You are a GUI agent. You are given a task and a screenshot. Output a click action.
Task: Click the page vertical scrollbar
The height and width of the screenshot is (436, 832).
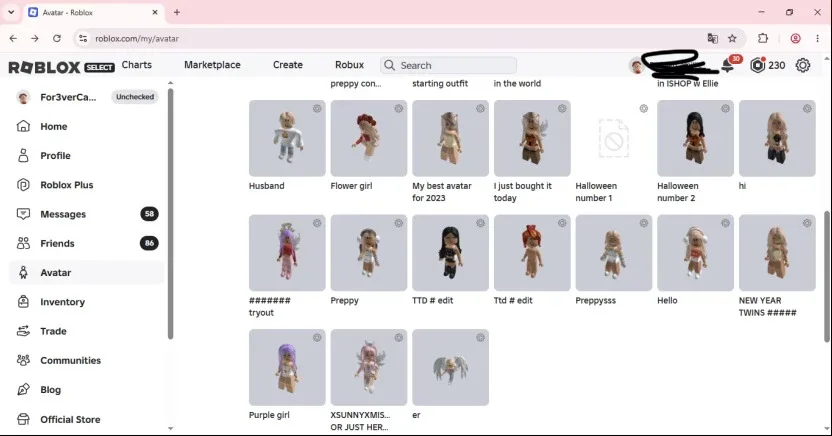[827, 276]
